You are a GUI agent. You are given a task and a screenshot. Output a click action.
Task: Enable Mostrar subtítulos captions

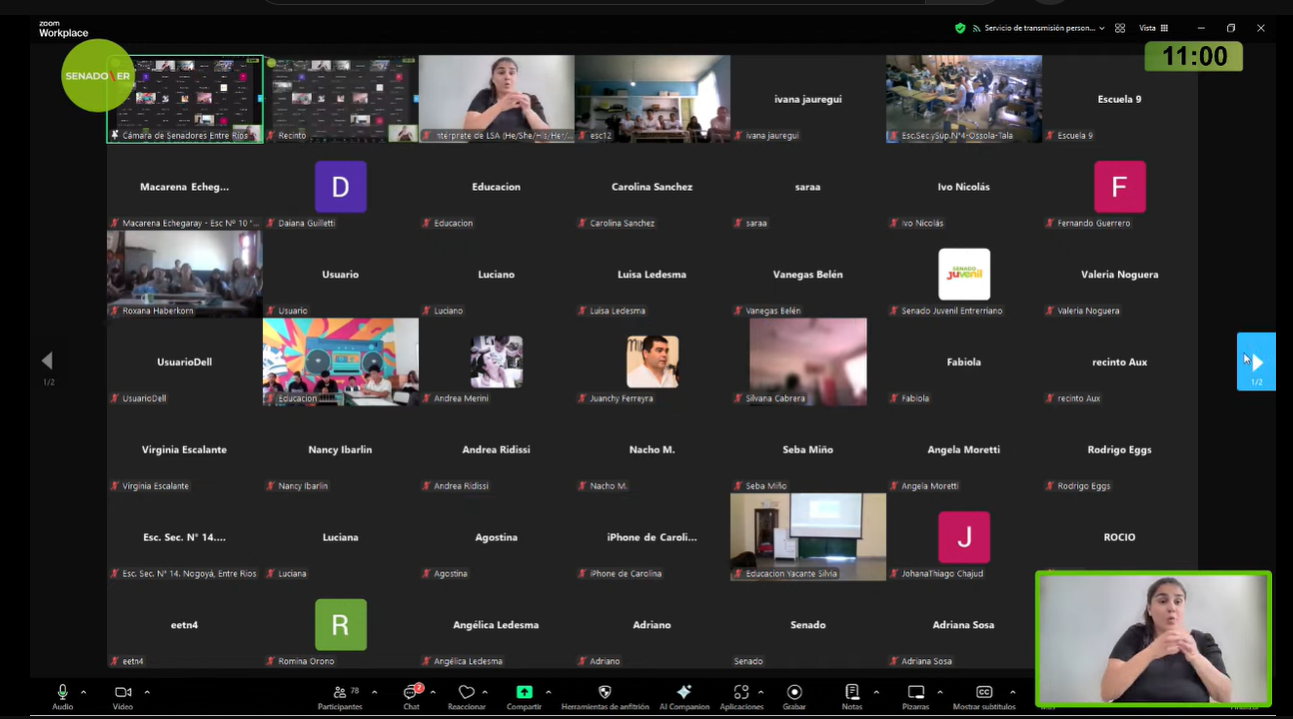tap(983, 692)
